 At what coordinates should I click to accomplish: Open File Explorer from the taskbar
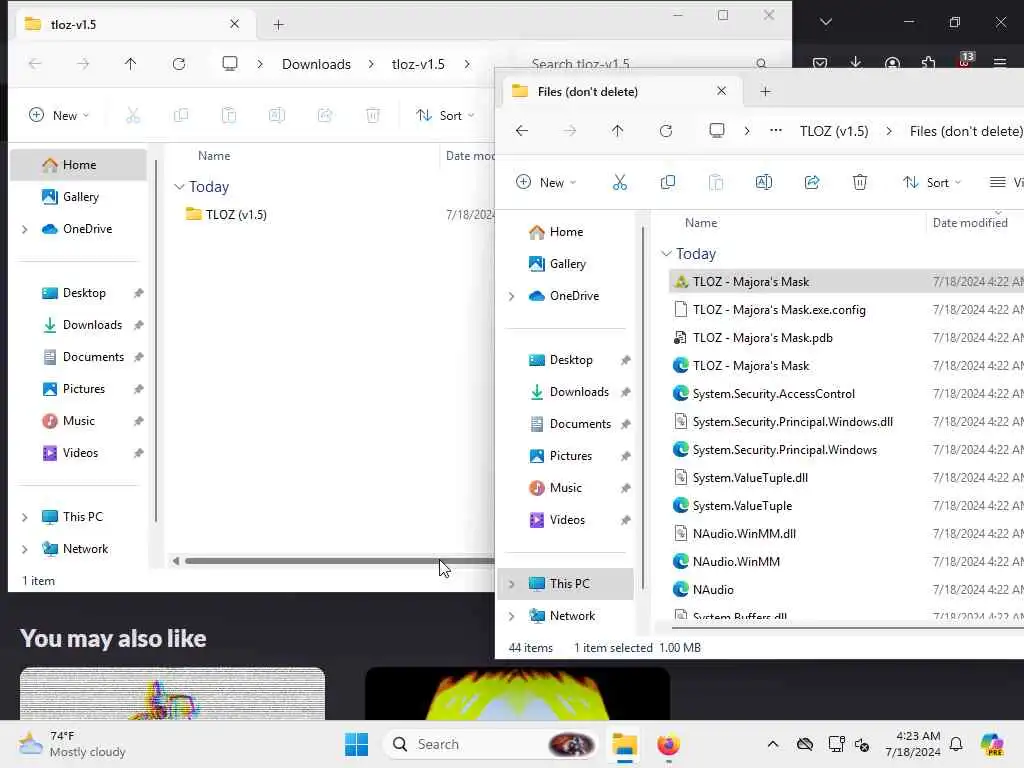pyautogui.click(x=624, y=744)
